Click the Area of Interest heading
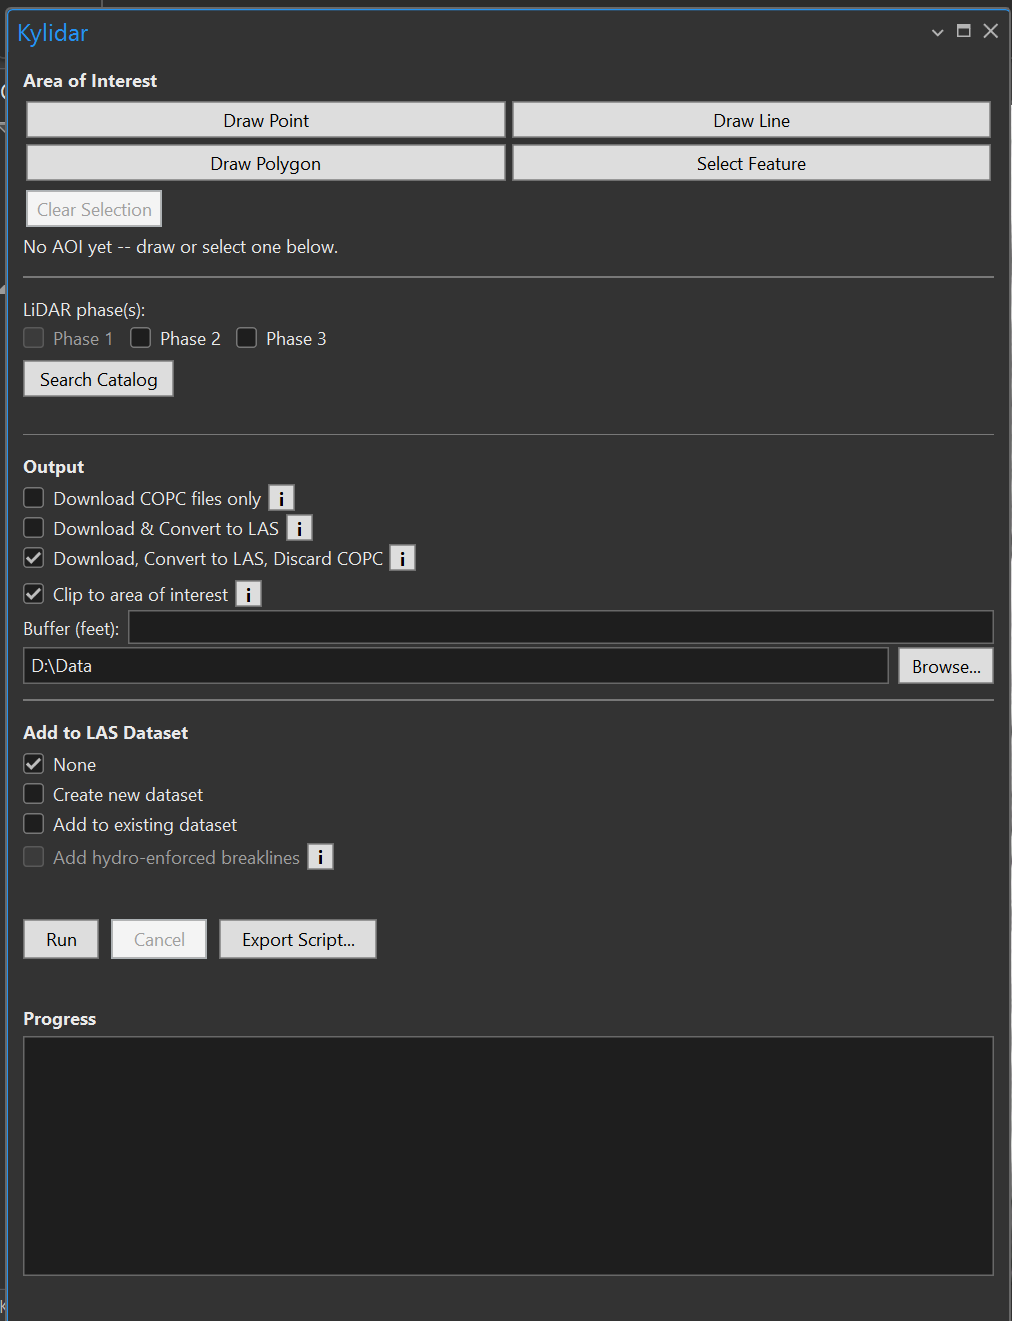1012x1321 pixels. [90, 81]
